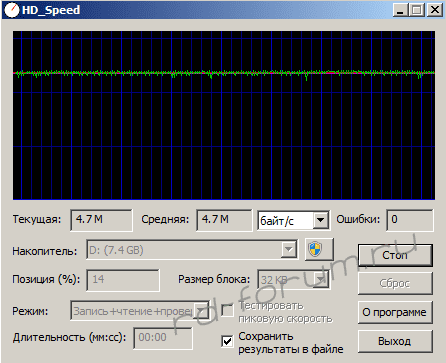446x363 pixels.
Task: Toggle the peak speed test checkbox
Action: 227,311
